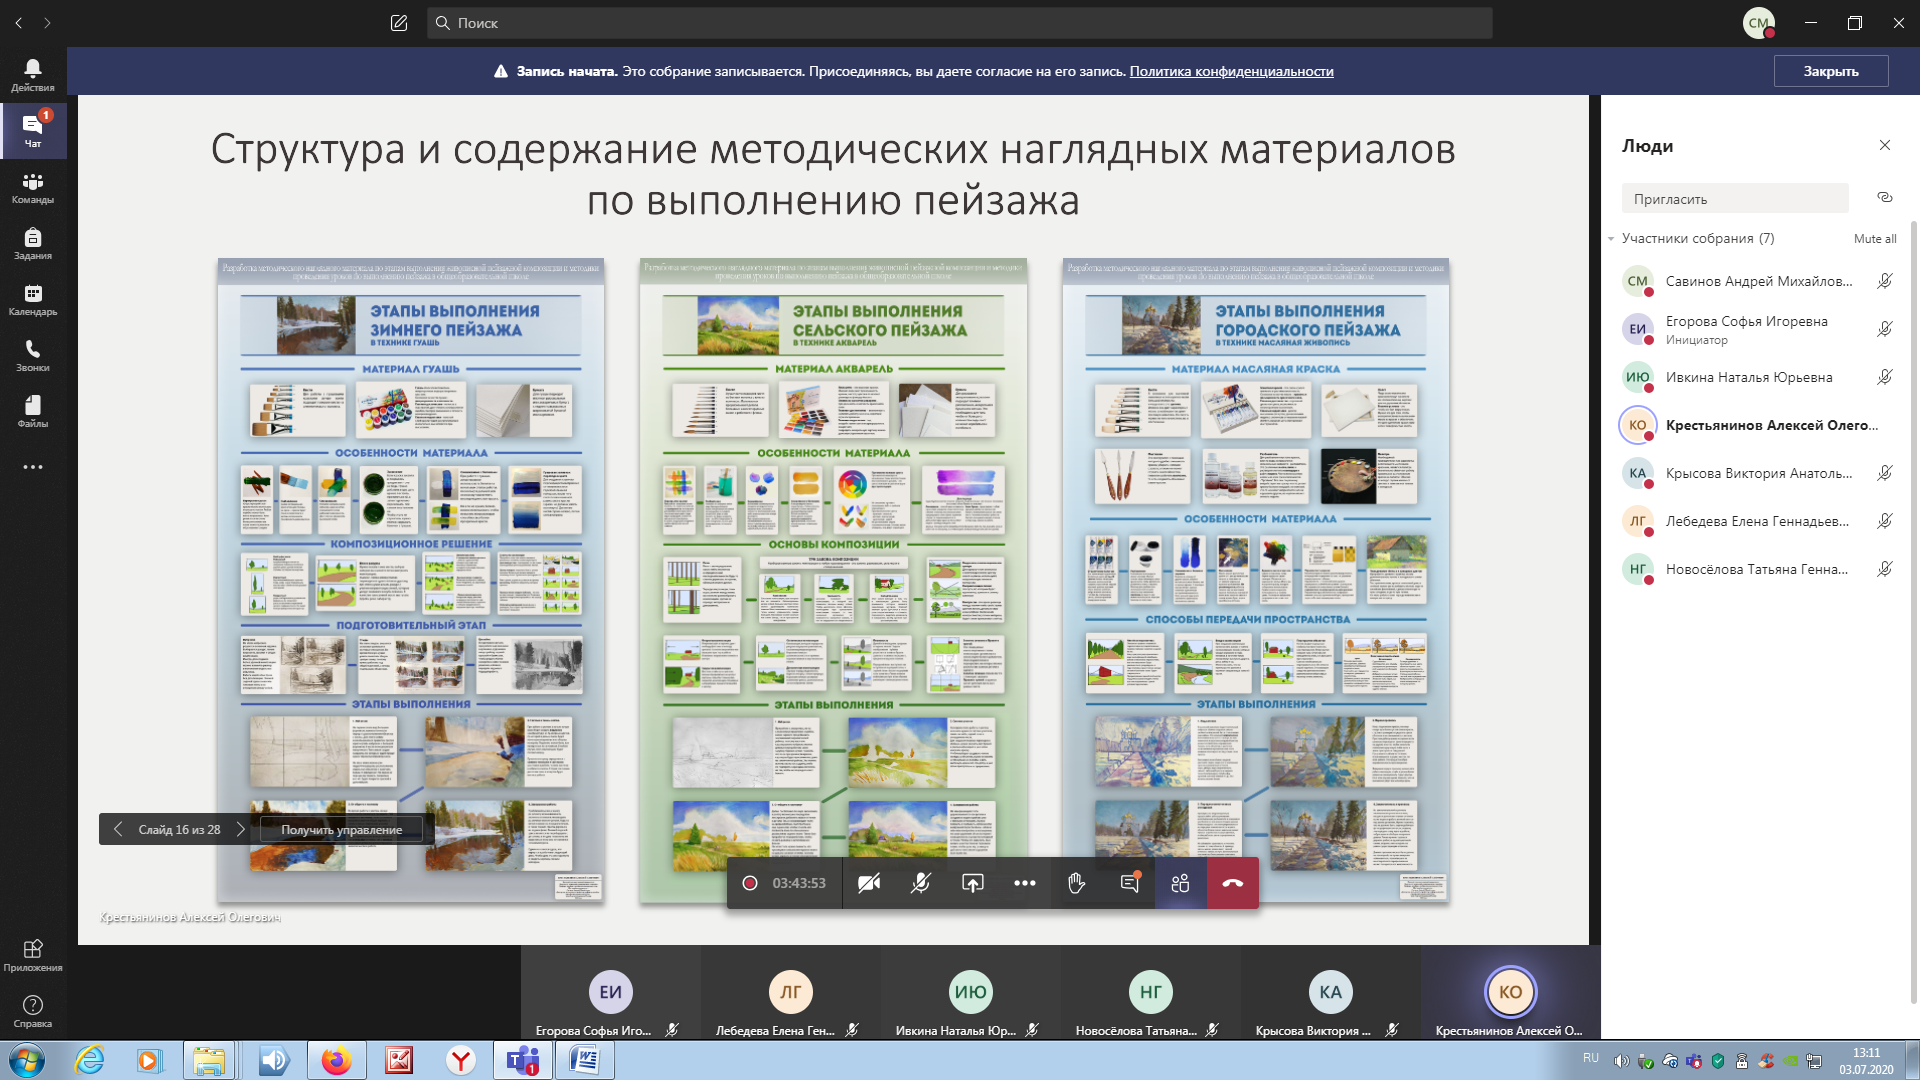The image size is (1920, 1080).
Task: Open the Apps store in sidebar
Action: 33,955
